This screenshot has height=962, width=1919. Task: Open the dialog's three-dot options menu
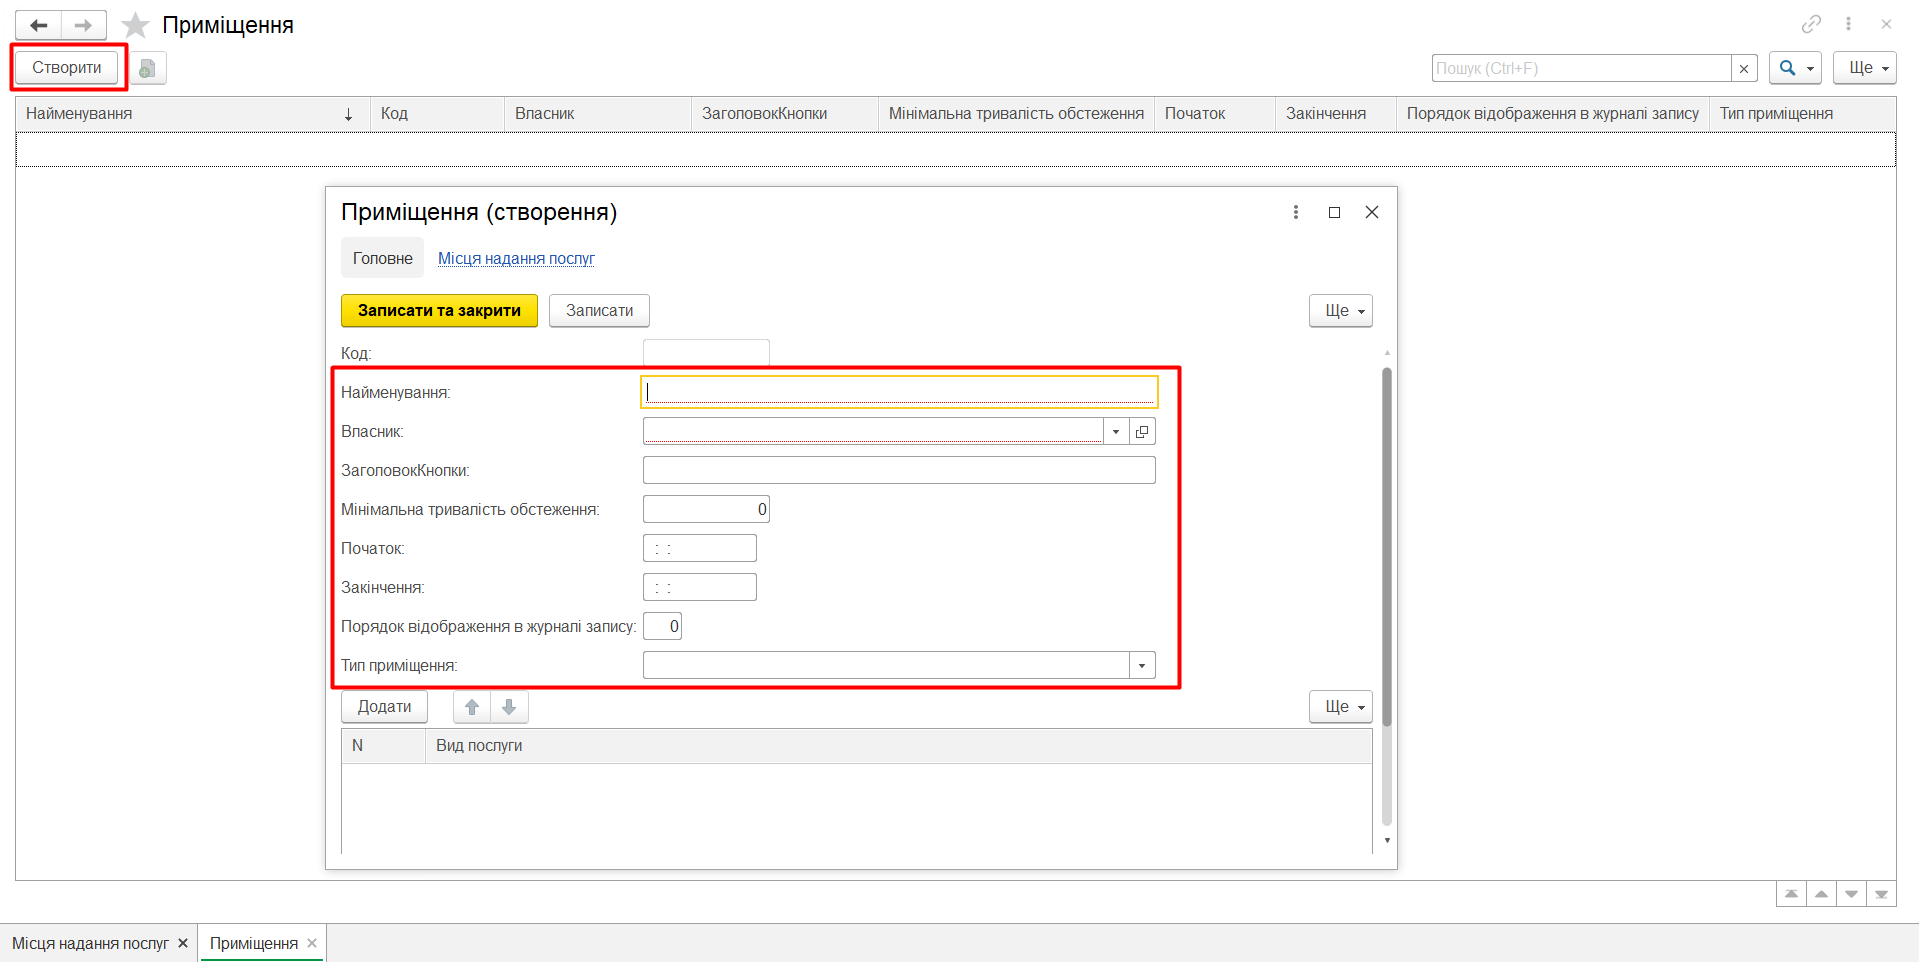point(1296,212)
